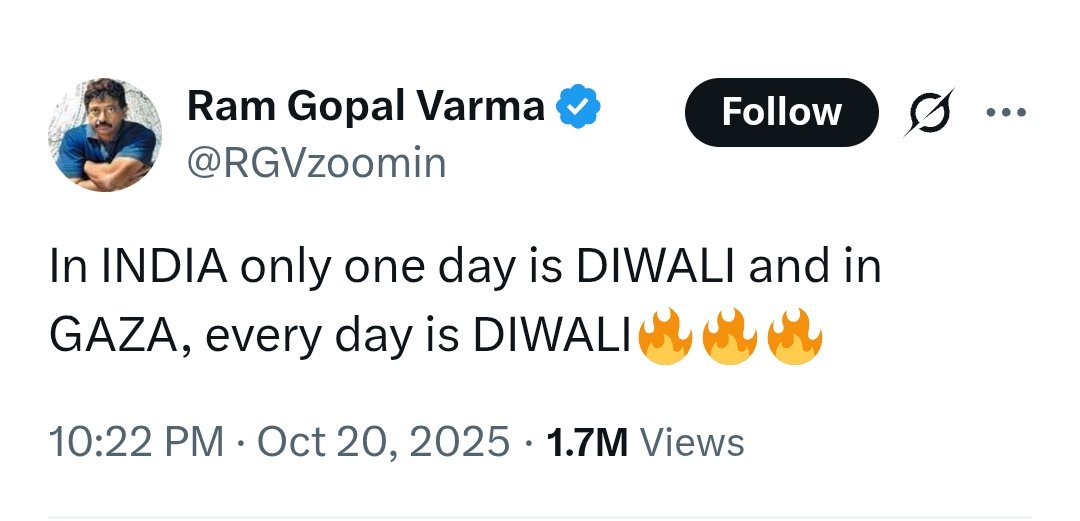Image resolution: width=1080 pixels, height=521 pixels.
Task: Click the display name Ram Gopal Varma
Action: coord(365,107)
